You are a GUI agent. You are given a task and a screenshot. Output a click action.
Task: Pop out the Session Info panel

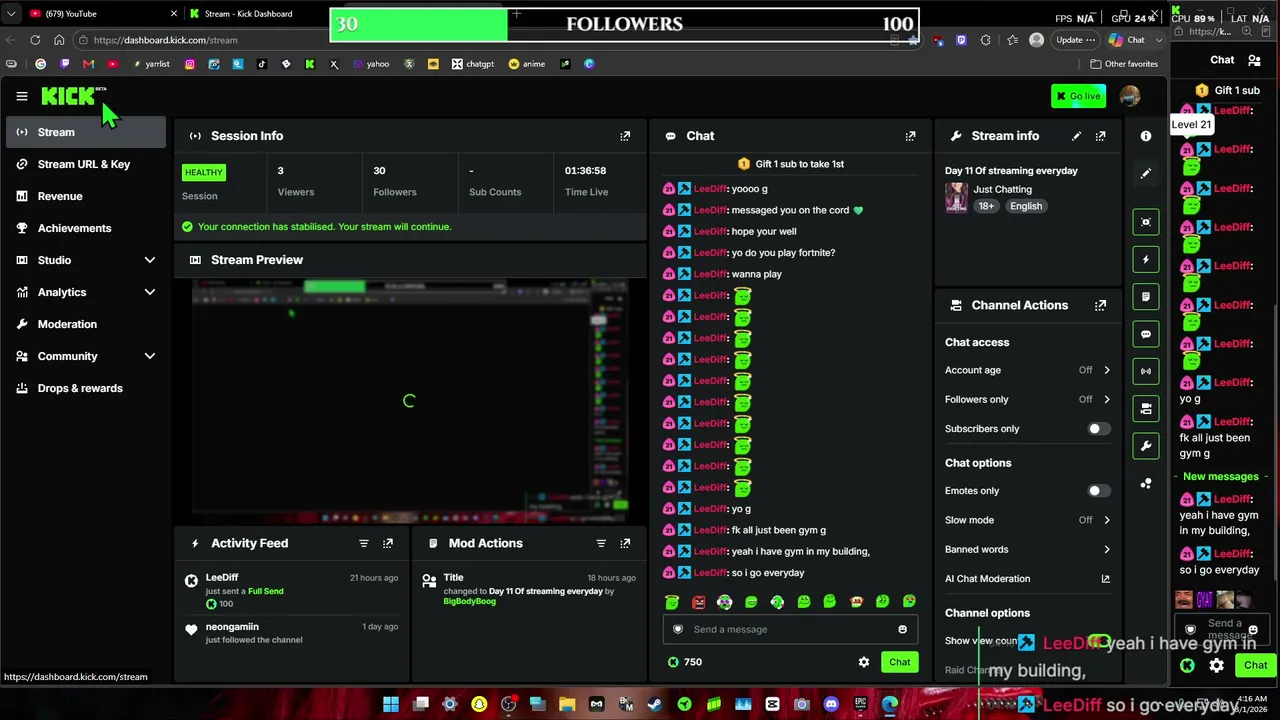[x=625, y=136]
